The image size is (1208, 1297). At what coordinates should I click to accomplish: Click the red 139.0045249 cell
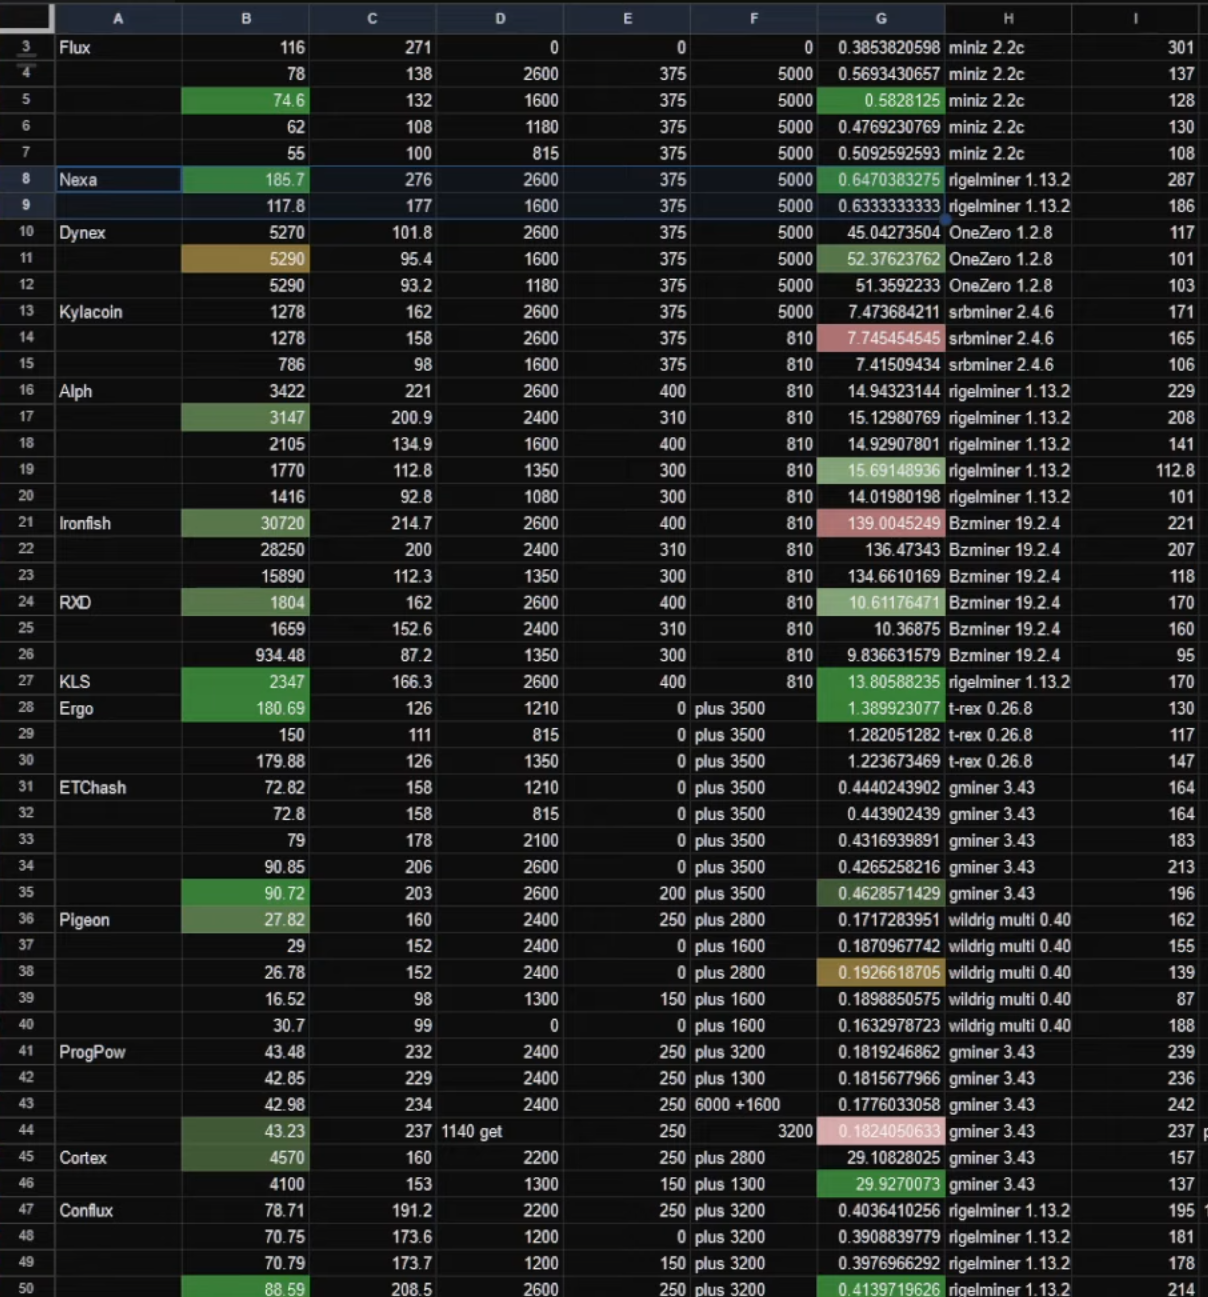coord(880,522)
